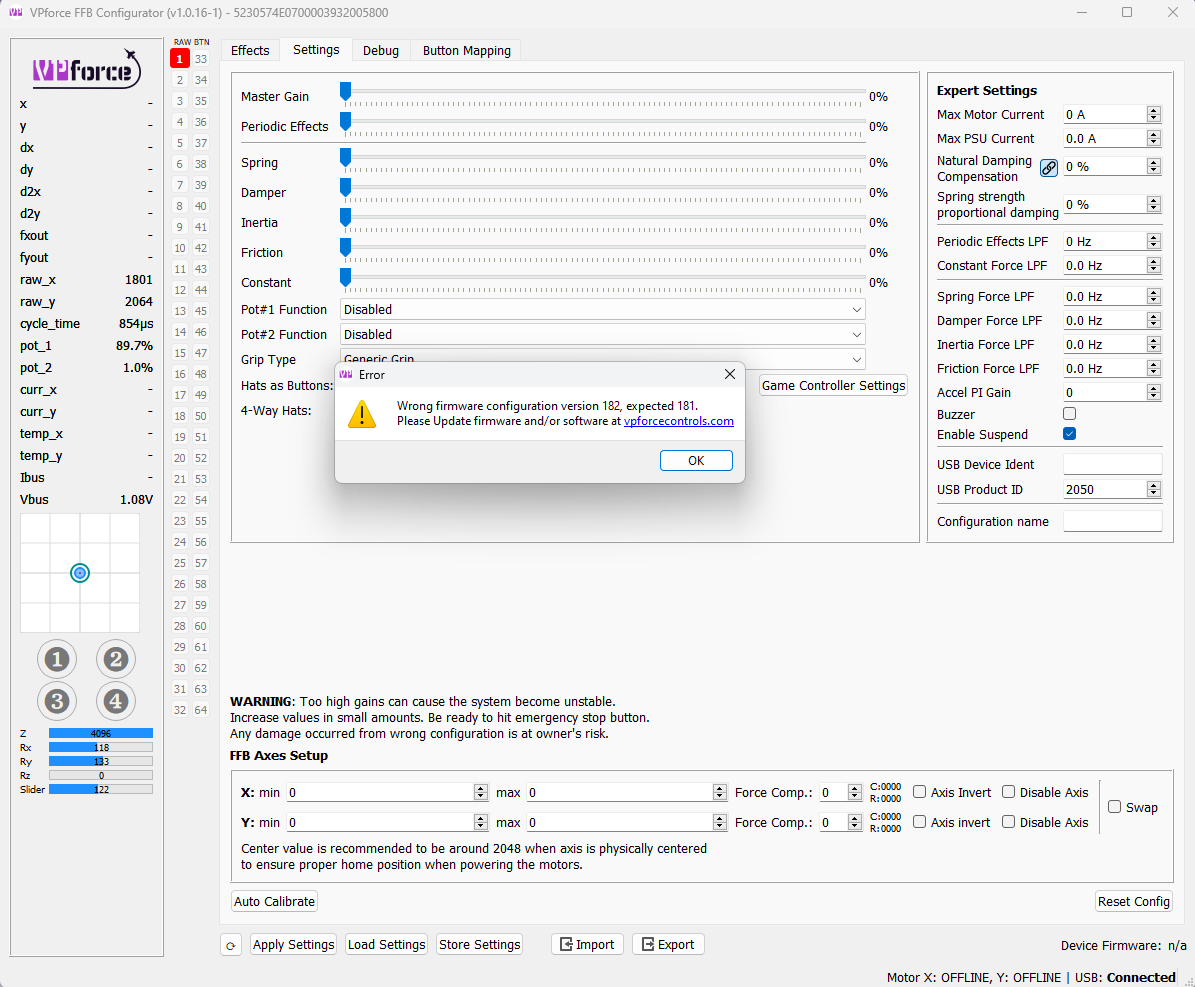
Task: Click the Slider axis bar showing 122
Action: point(101,790)
